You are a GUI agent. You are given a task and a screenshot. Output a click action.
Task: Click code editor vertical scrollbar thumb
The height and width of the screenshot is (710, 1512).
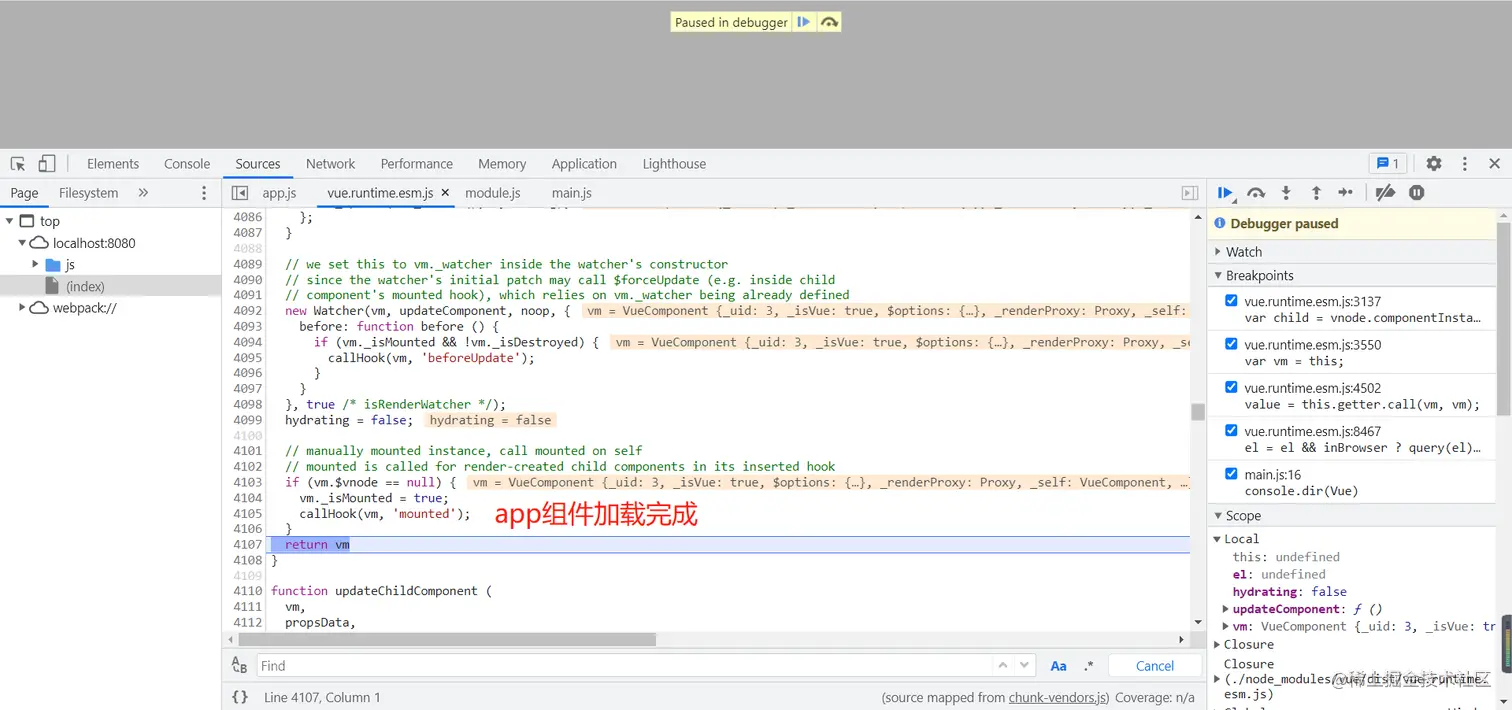point(1197,412)
